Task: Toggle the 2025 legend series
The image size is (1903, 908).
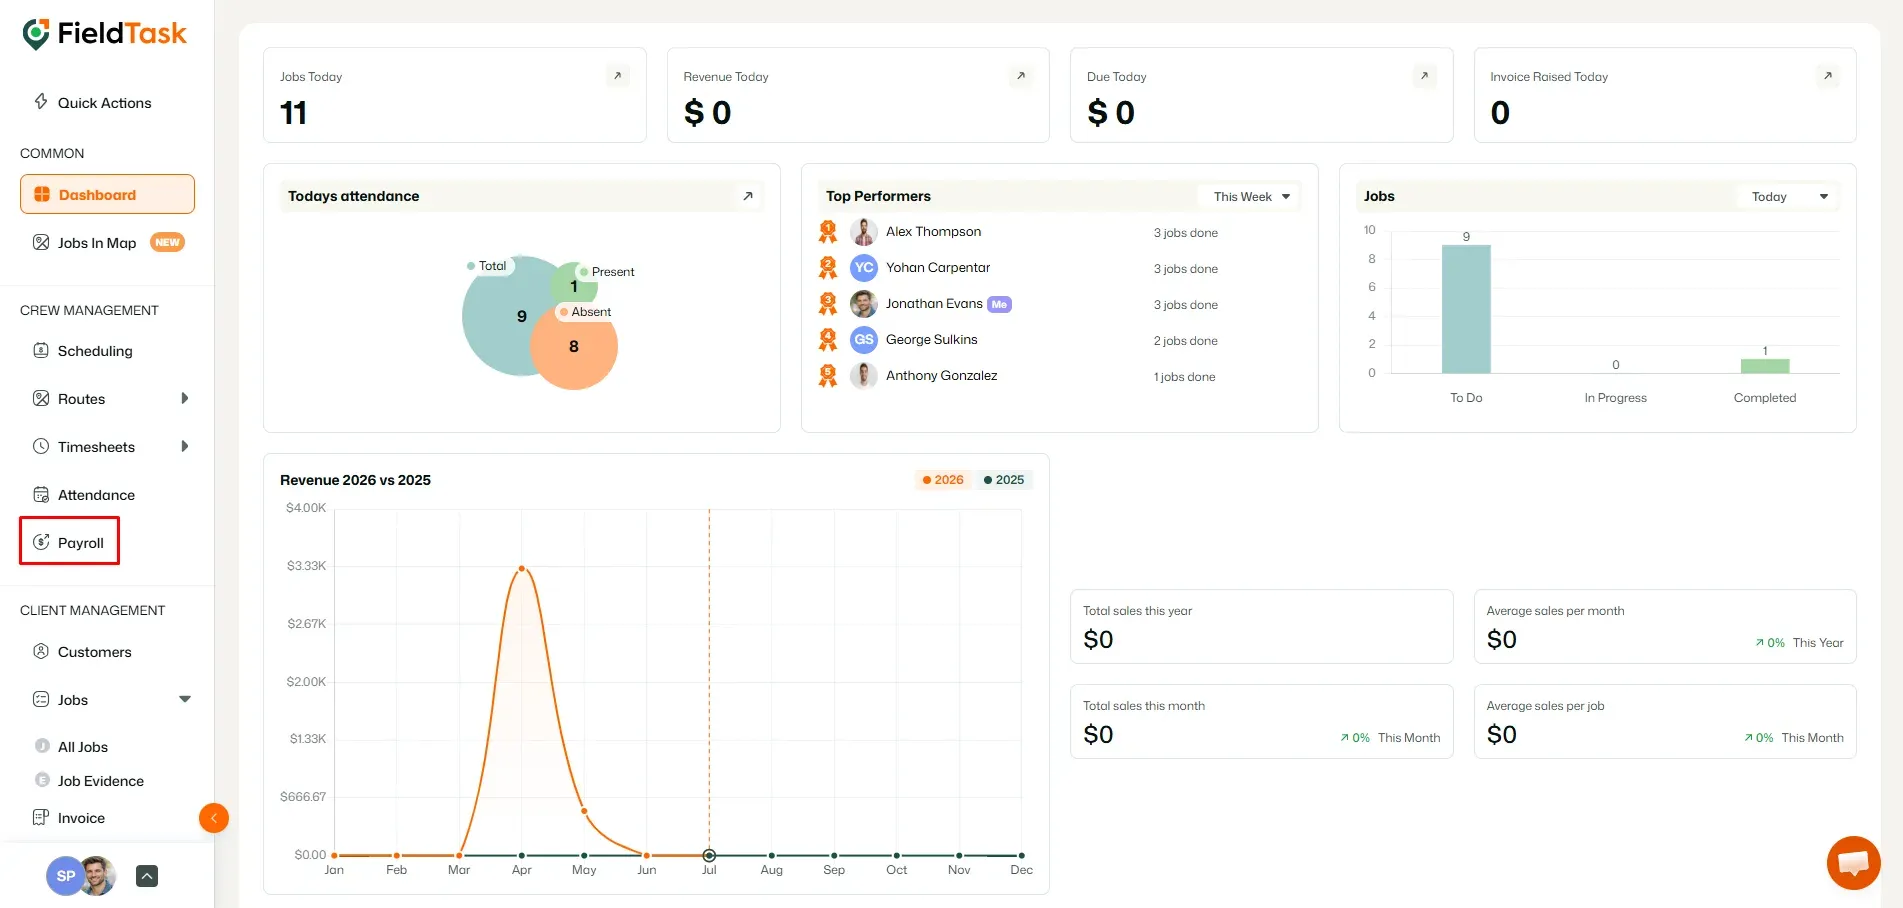Action: [x=1004, y=480]
